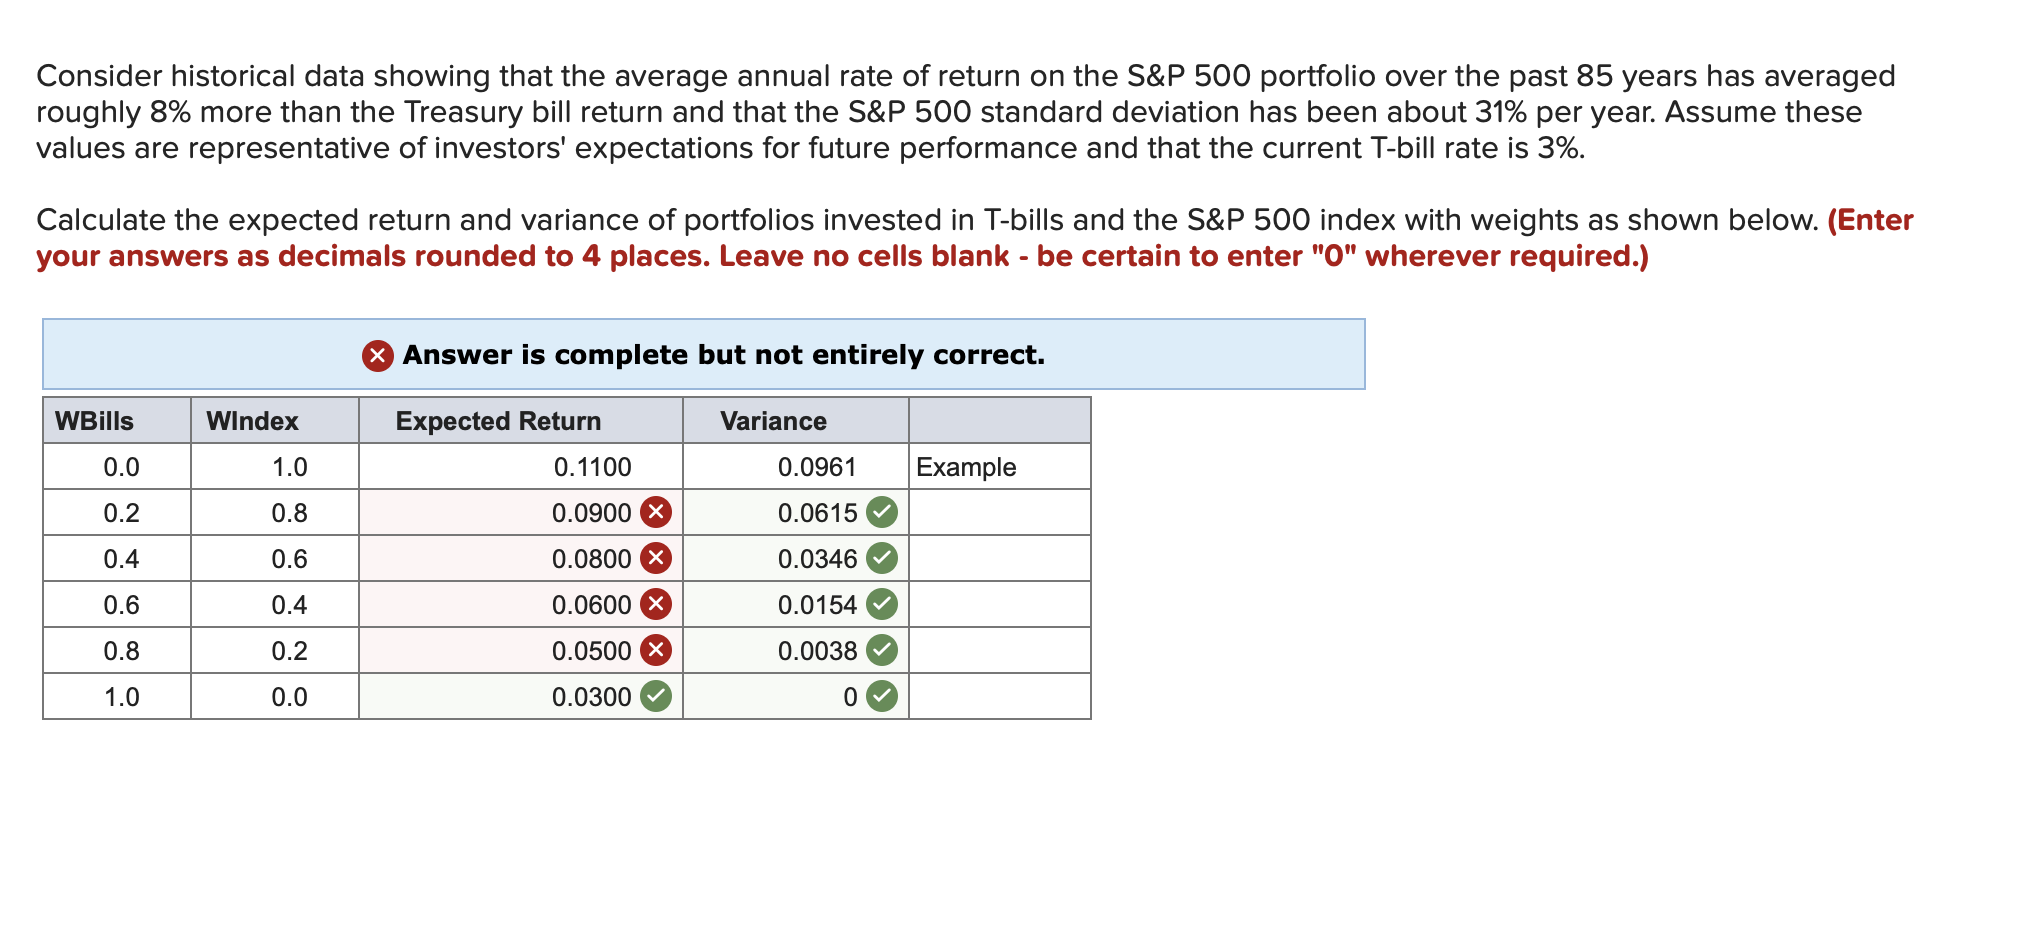Click the WIndex column header
Image resolution: width=2020 pixels, height=940 pixels.
[x=250, y=421]
